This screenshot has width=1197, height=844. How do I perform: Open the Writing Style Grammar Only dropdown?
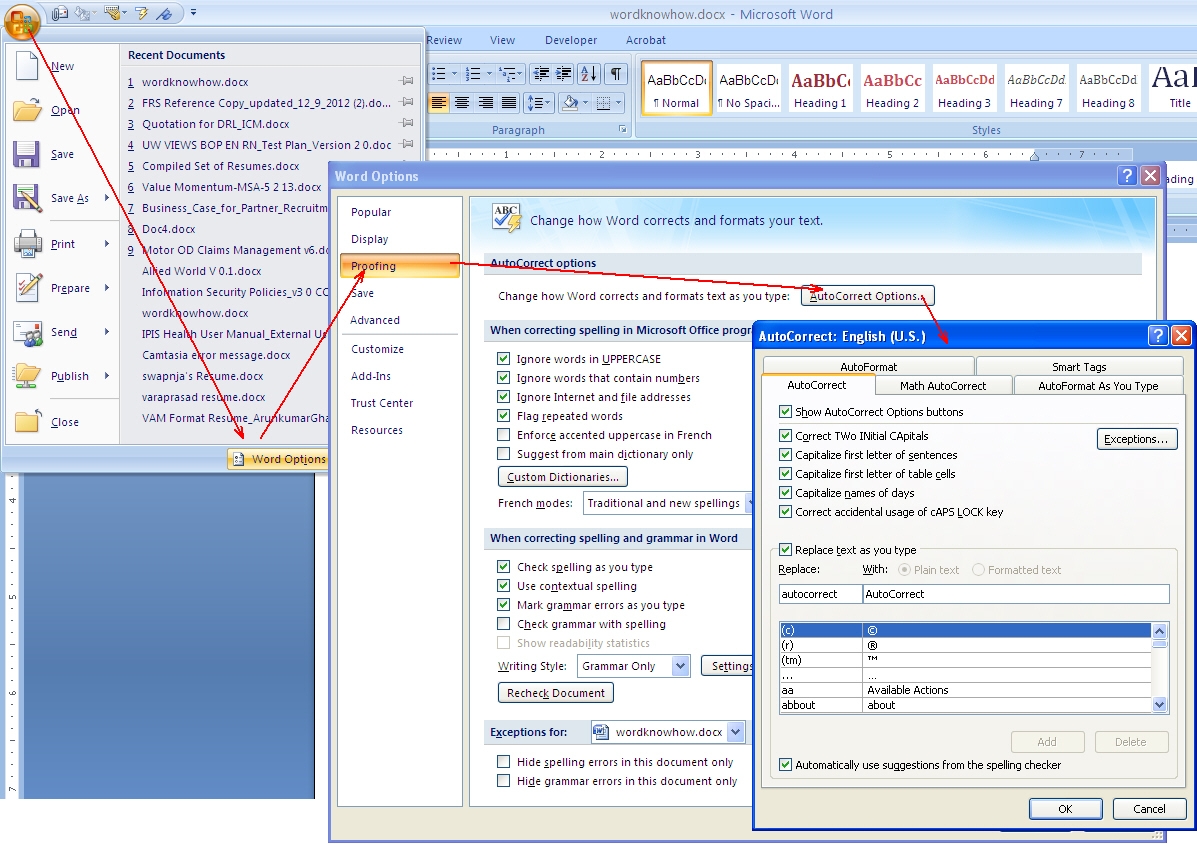pyautogui.click(x=680, y=666)
